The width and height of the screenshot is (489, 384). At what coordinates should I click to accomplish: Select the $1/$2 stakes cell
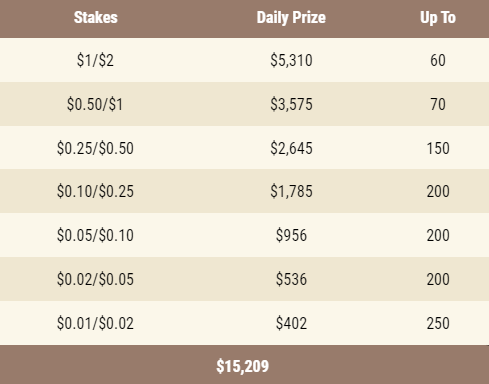[x=95, y=60]
